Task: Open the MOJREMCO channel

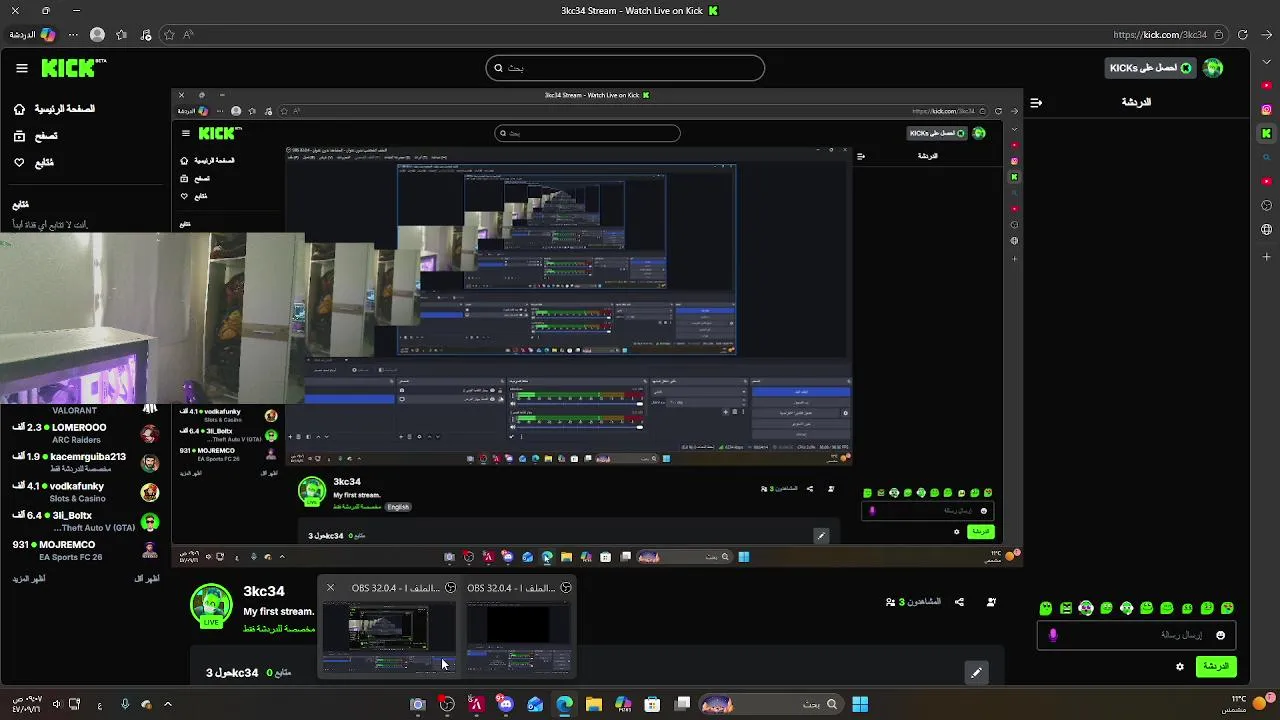Action: point(85,550)
